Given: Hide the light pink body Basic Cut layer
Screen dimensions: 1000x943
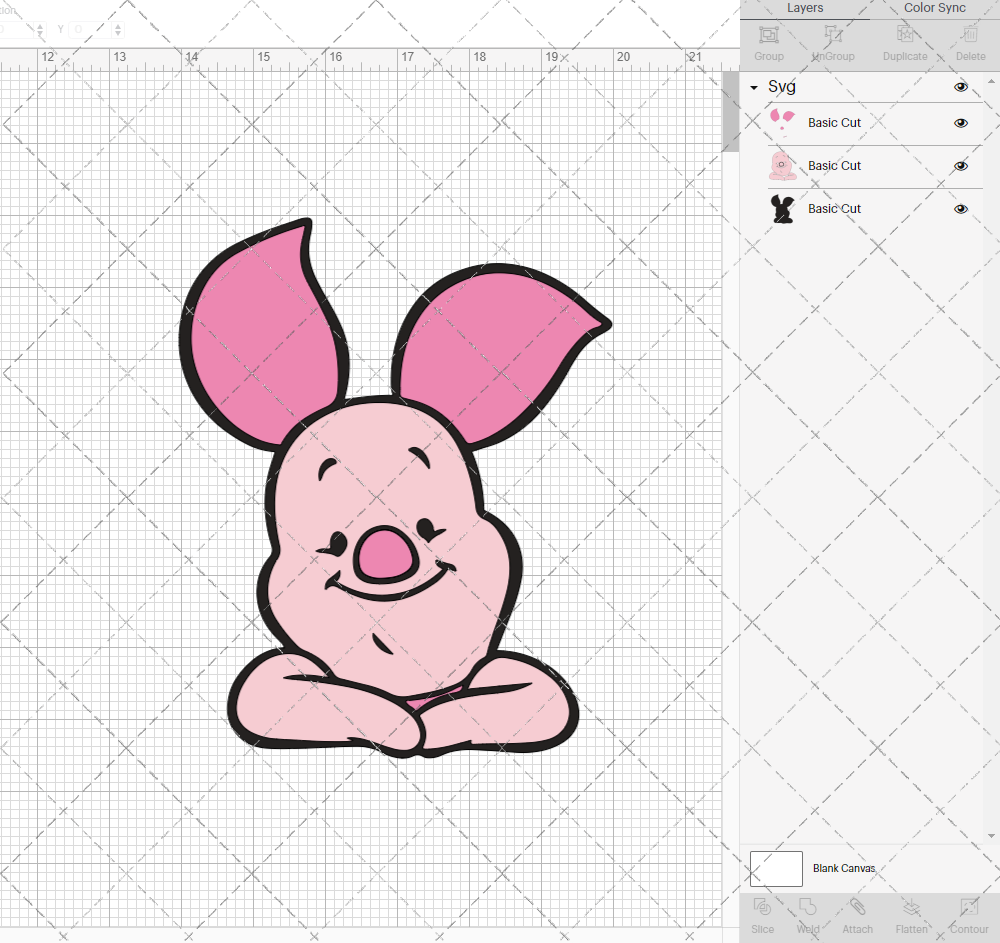Looking at the screenshot, I should (960, 166).
